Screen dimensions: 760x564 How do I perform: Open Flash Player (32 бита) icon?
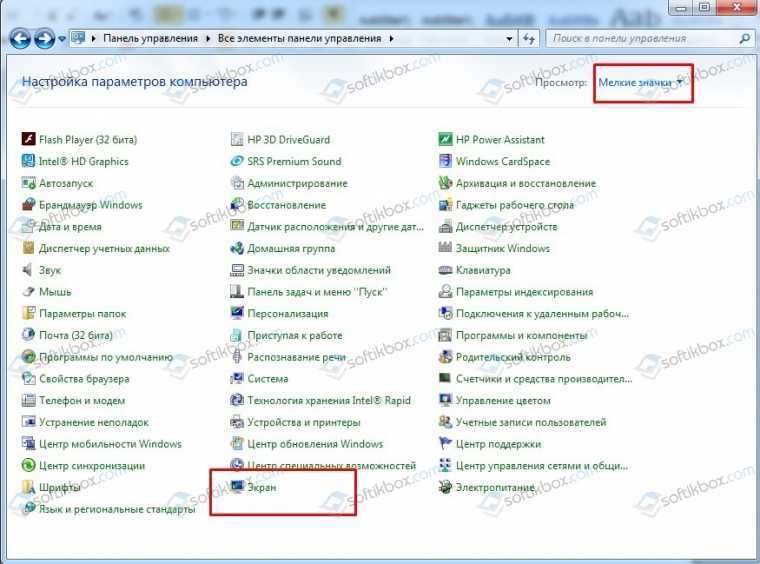click(x=29, y=140)
